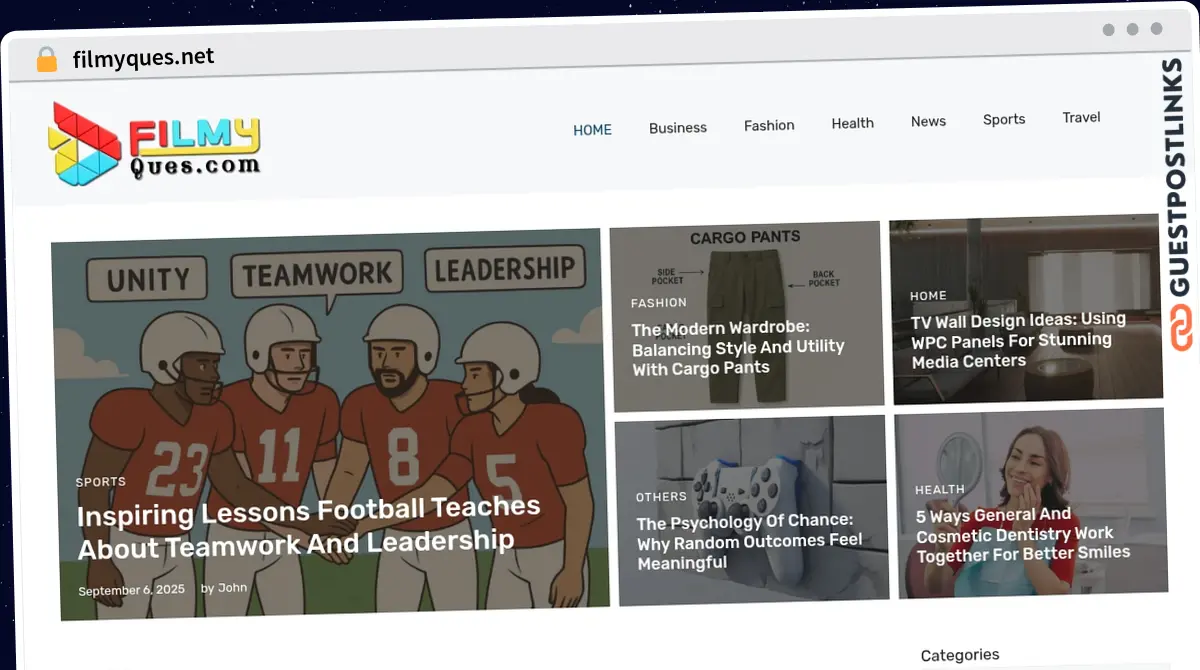Image resolution: width=1200 pixels, height=670 pixels.
Task: Click the September 6, 2025 post date
Action: tap(131, 590)
